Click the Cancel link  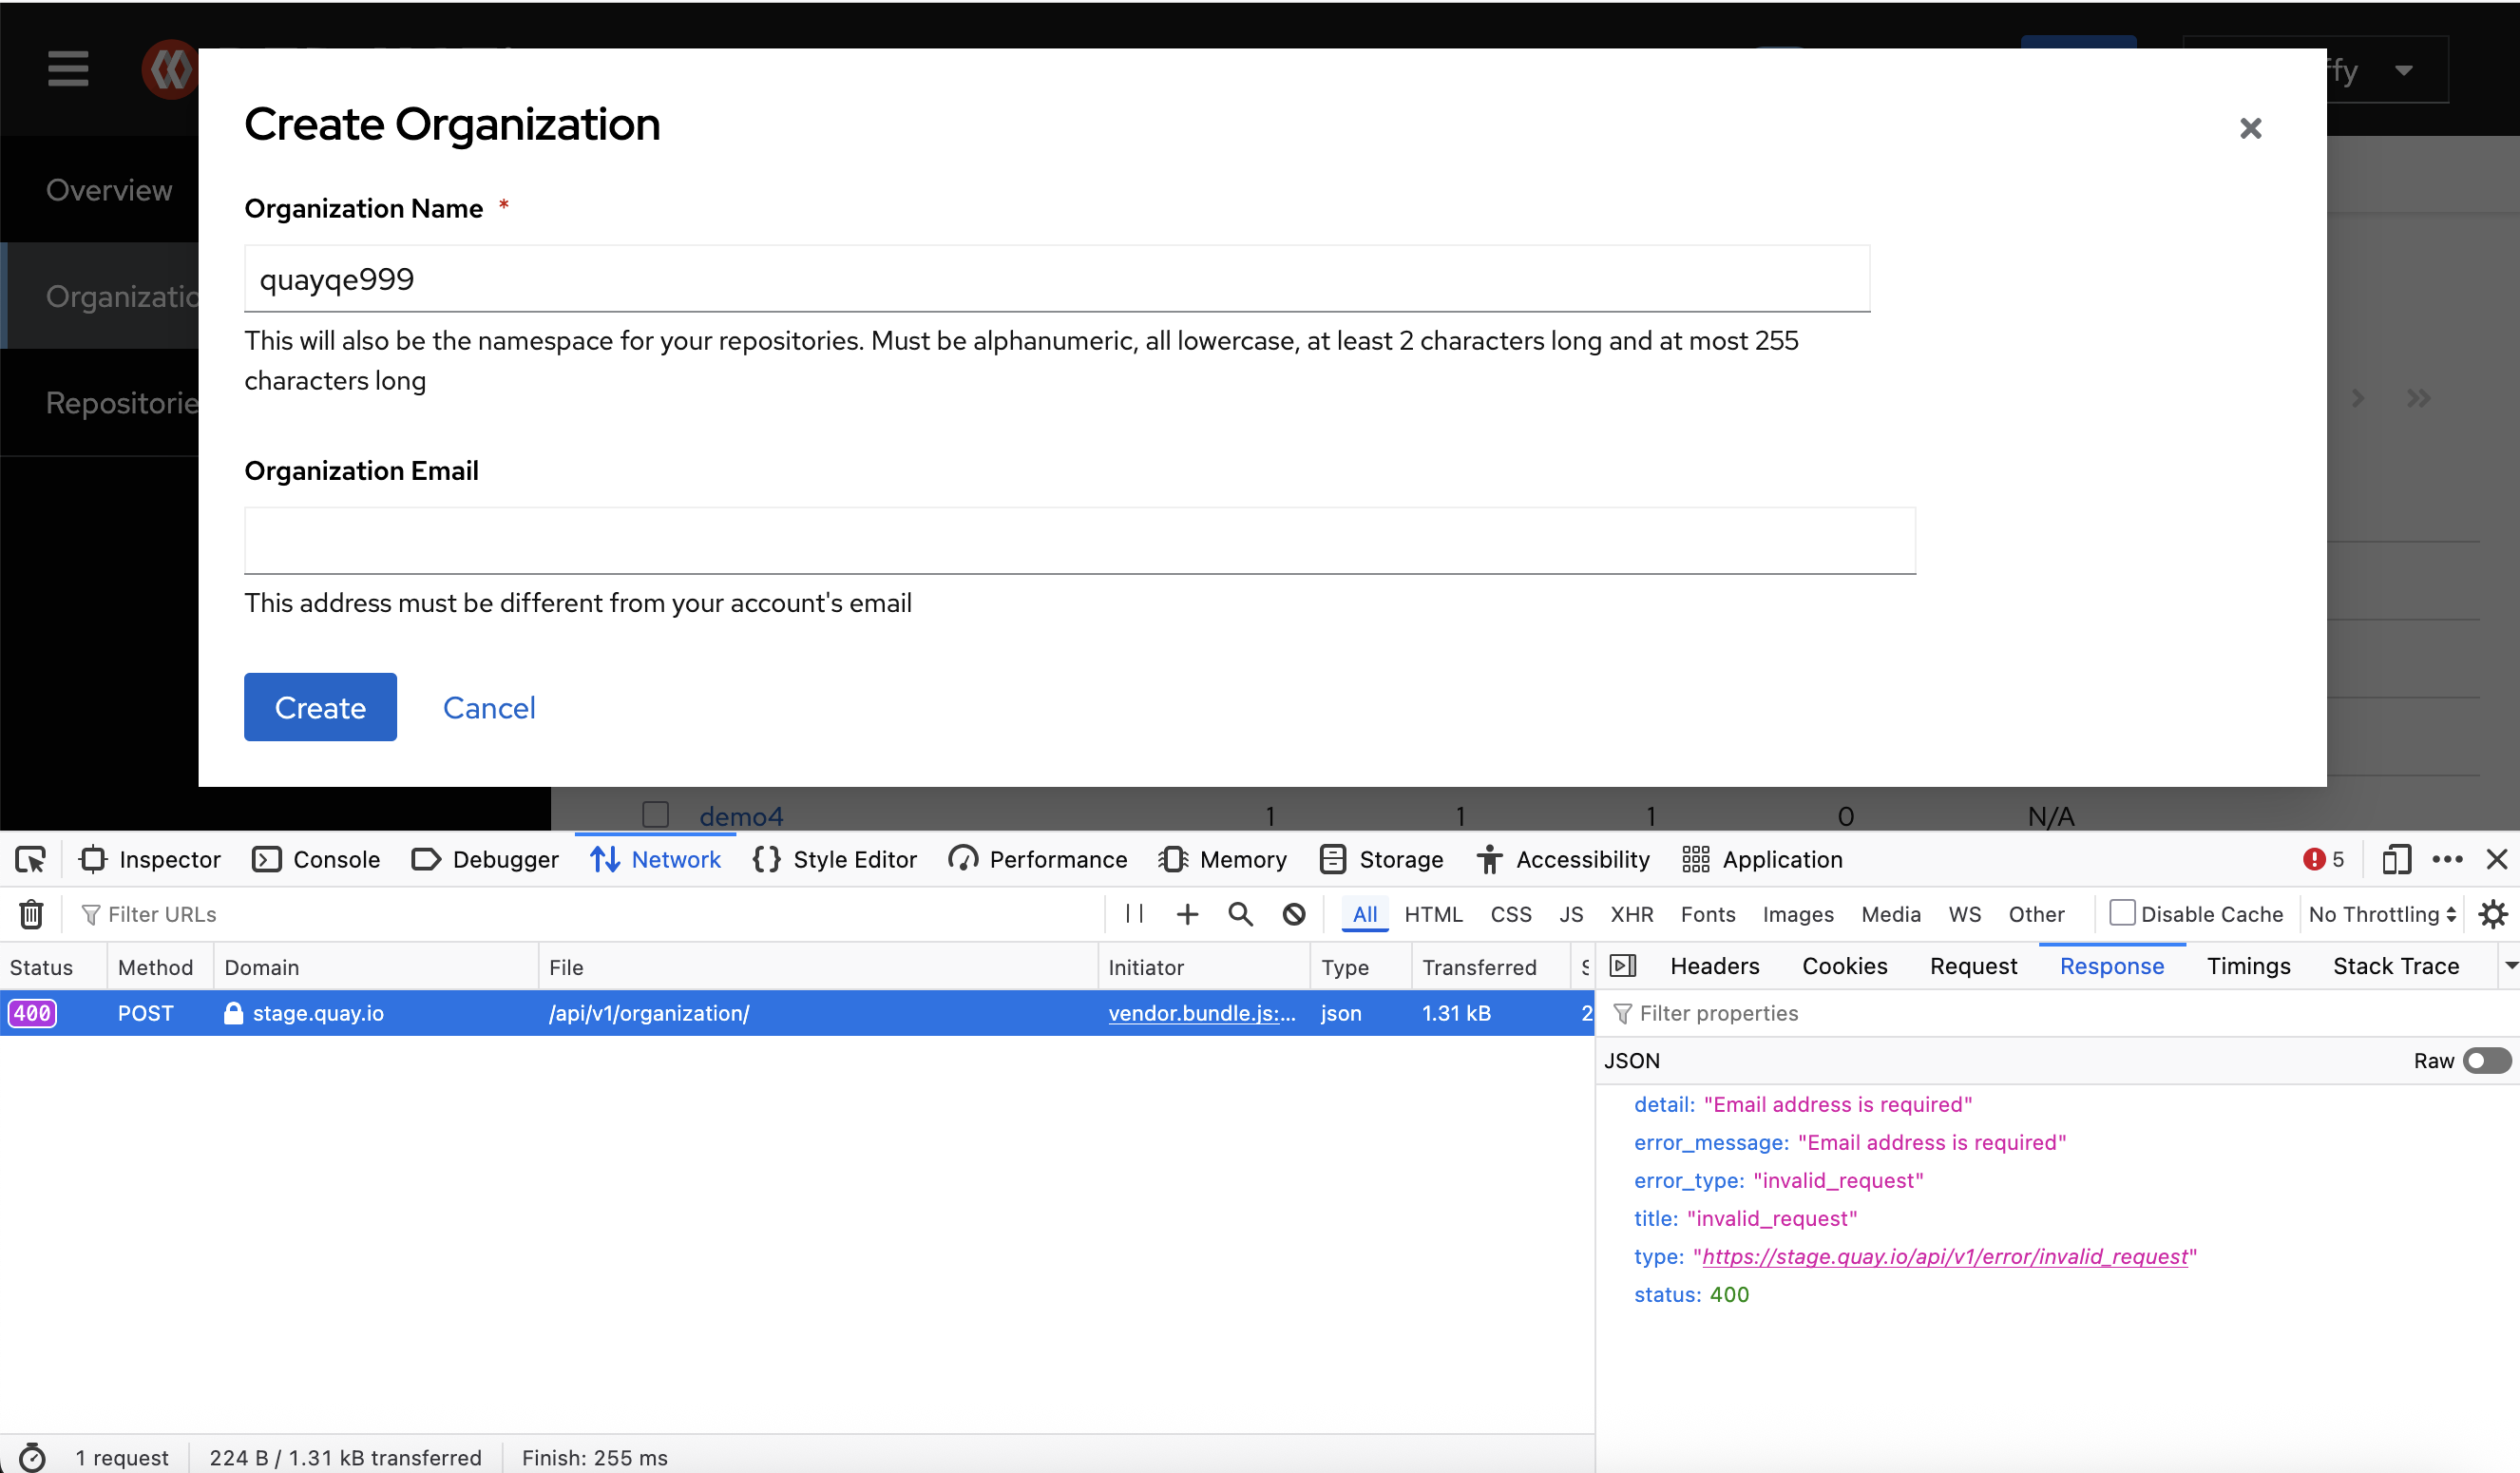point(489,707)
